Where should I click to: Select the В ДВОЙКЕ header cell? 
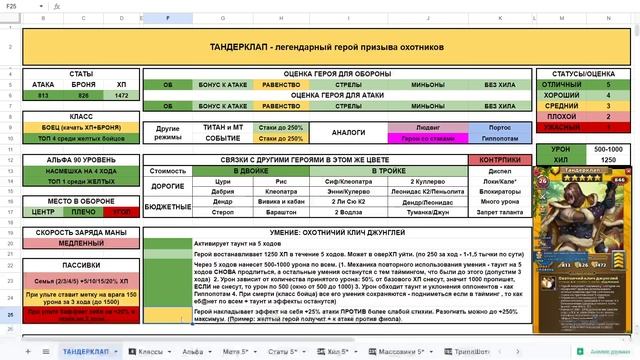(251, 171)
